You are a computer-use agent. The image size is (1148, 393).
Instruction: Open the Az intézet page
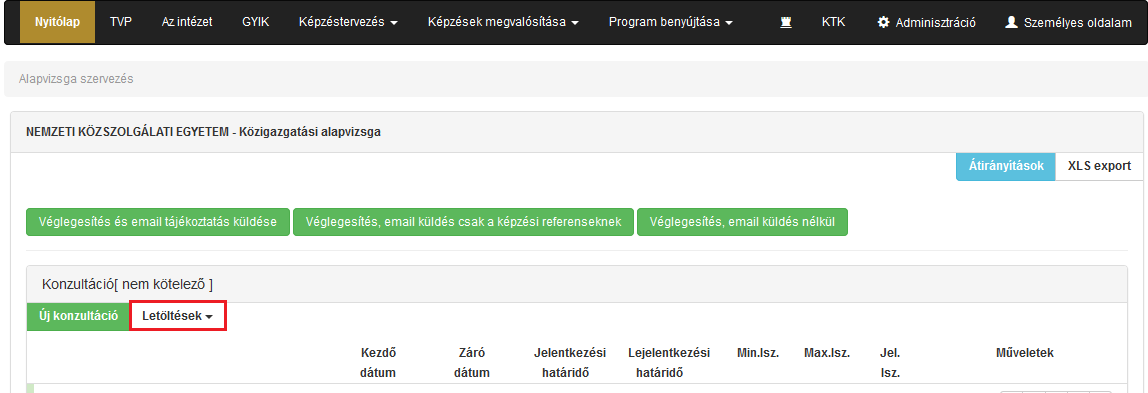(x=187, y=23)
